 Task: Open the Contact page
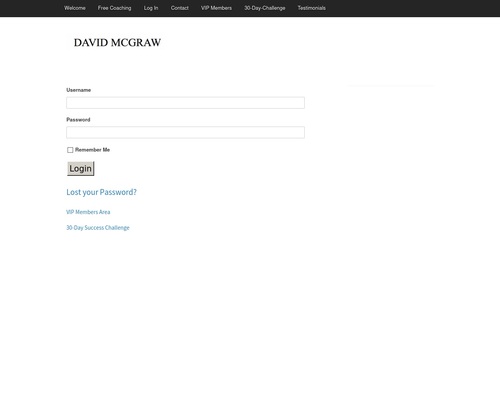coord(180,8)
